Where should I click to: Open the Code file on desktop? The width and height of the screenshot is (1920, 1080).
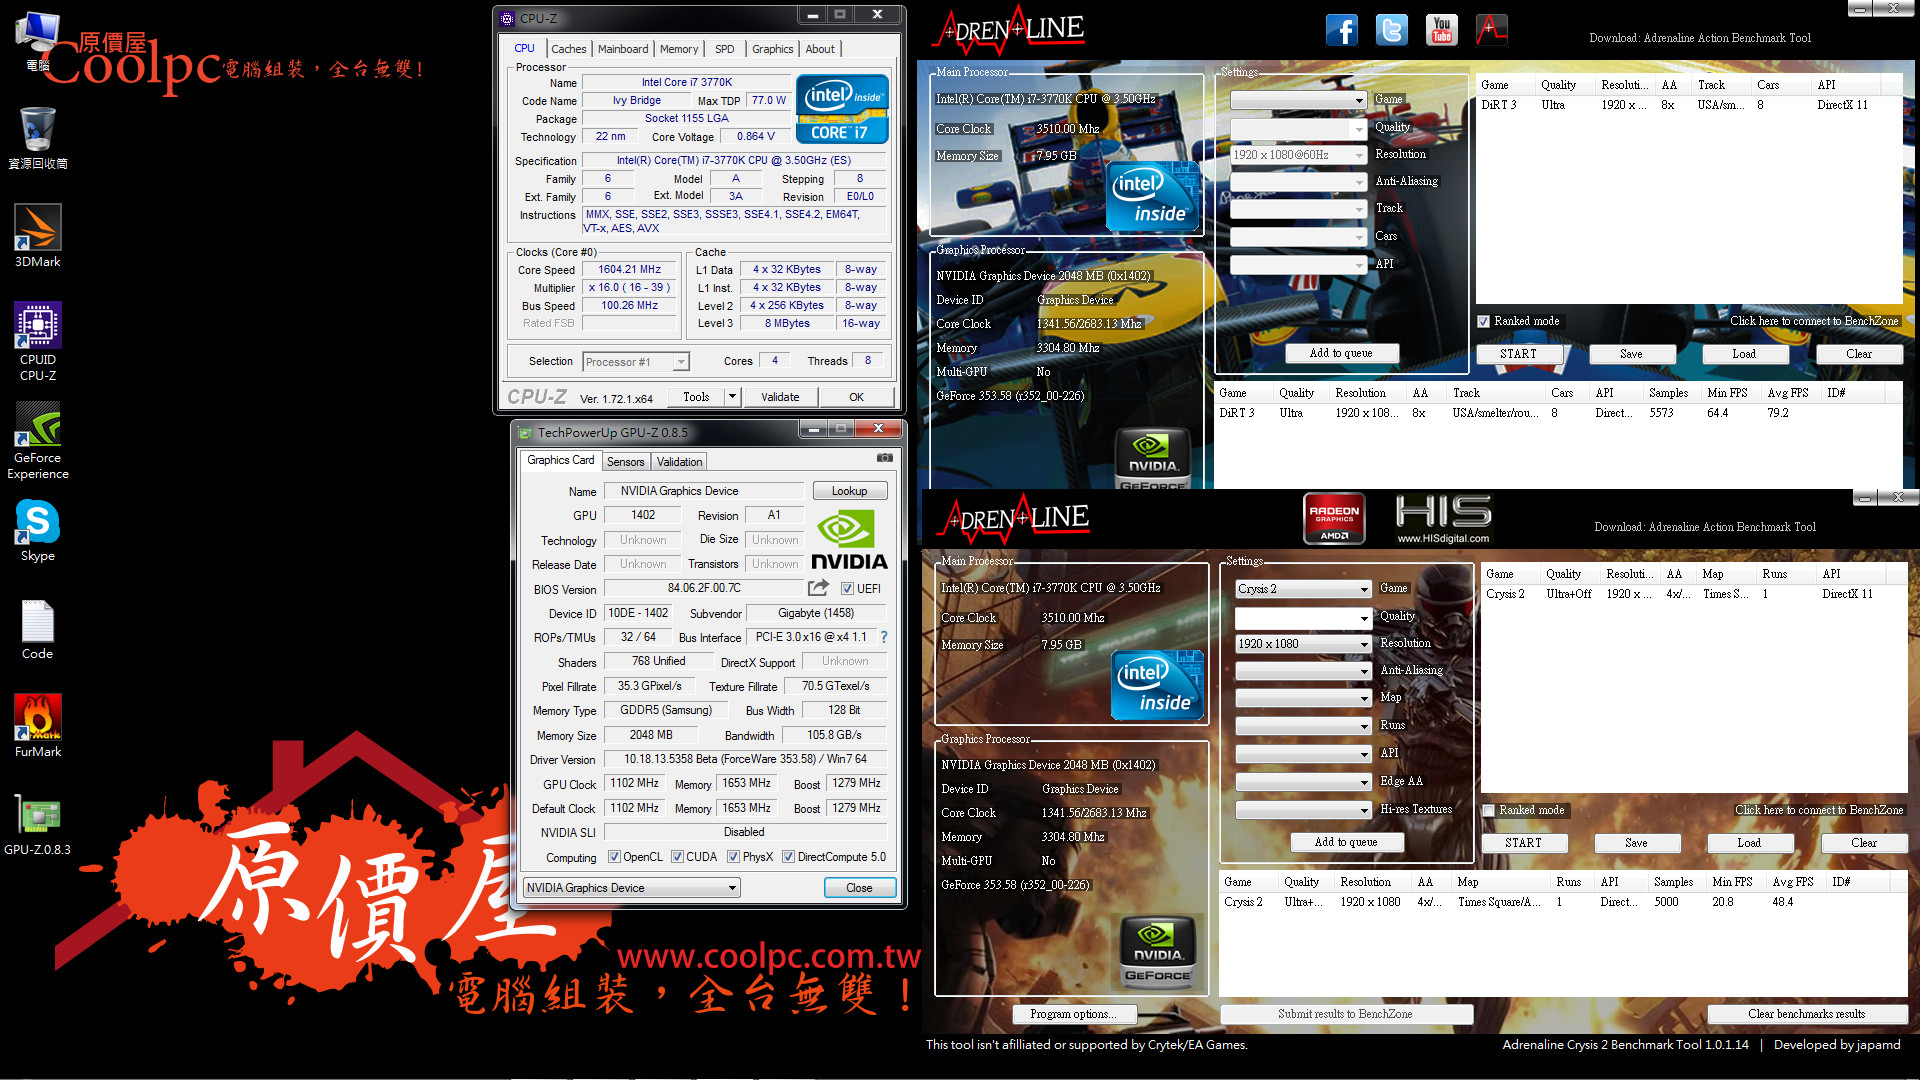37,630
